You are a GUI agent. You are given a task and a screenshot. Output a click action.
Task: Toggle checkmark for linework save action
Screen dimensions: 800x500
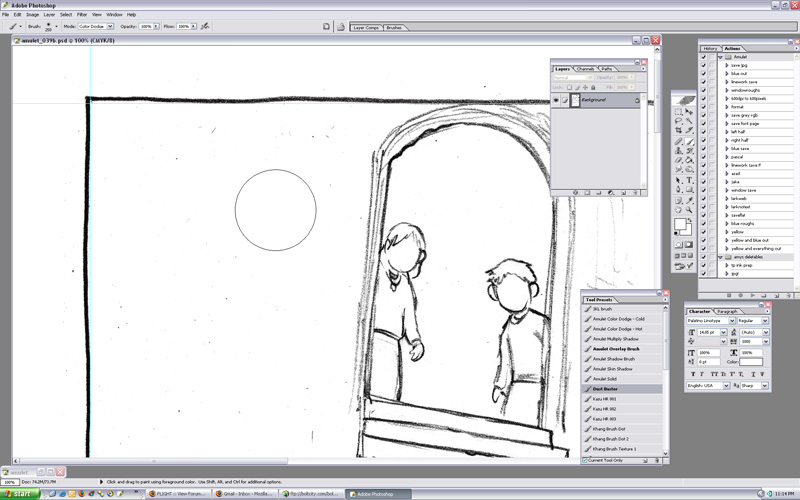[704, 82]
